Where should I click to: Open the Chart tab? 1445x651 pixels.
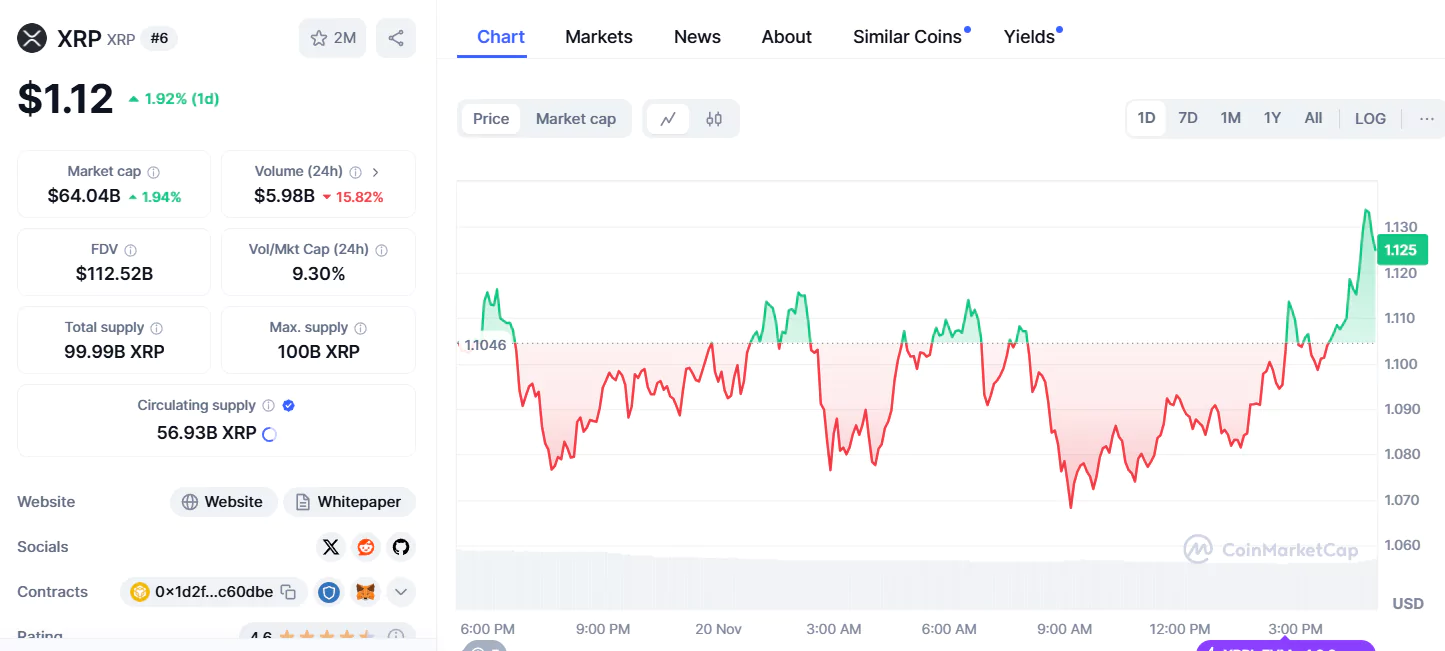tap(501, 37)
